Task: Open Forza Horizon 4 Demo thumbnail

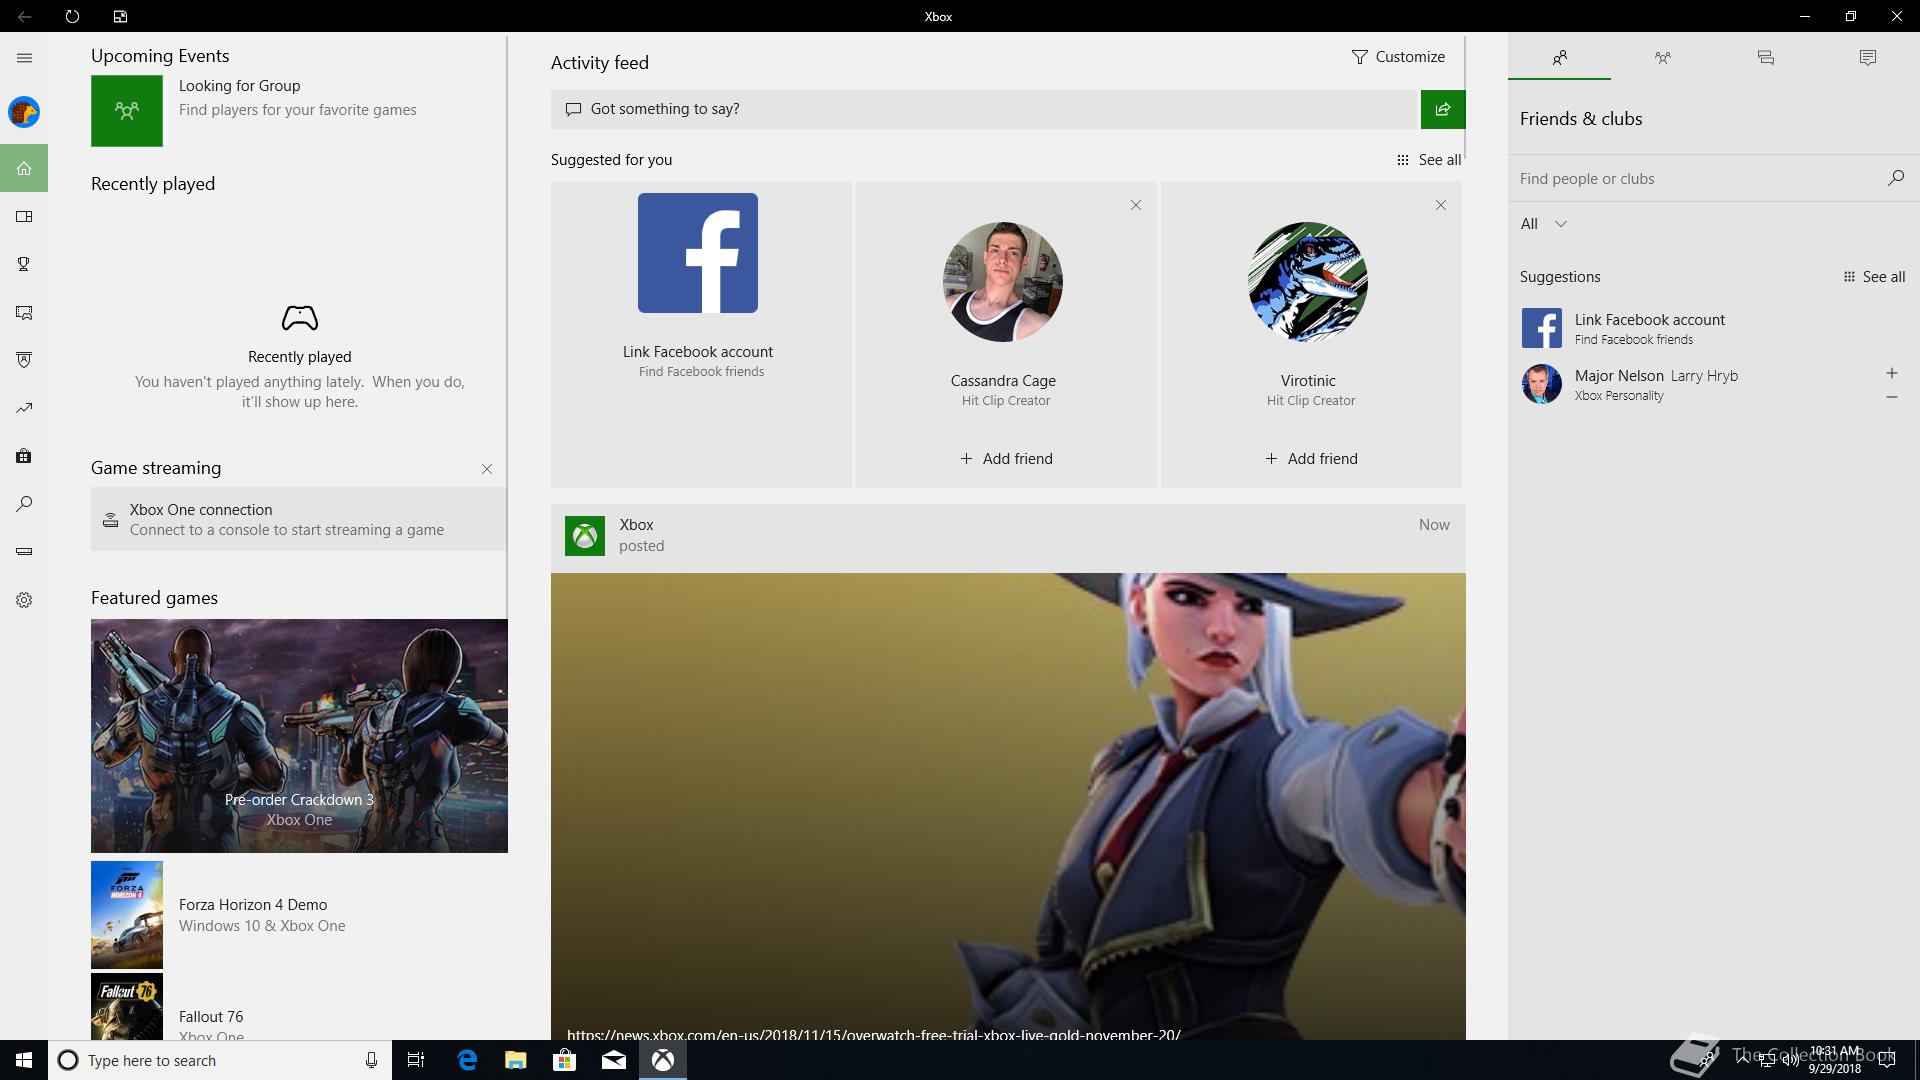Action: [x=127, y=915]
